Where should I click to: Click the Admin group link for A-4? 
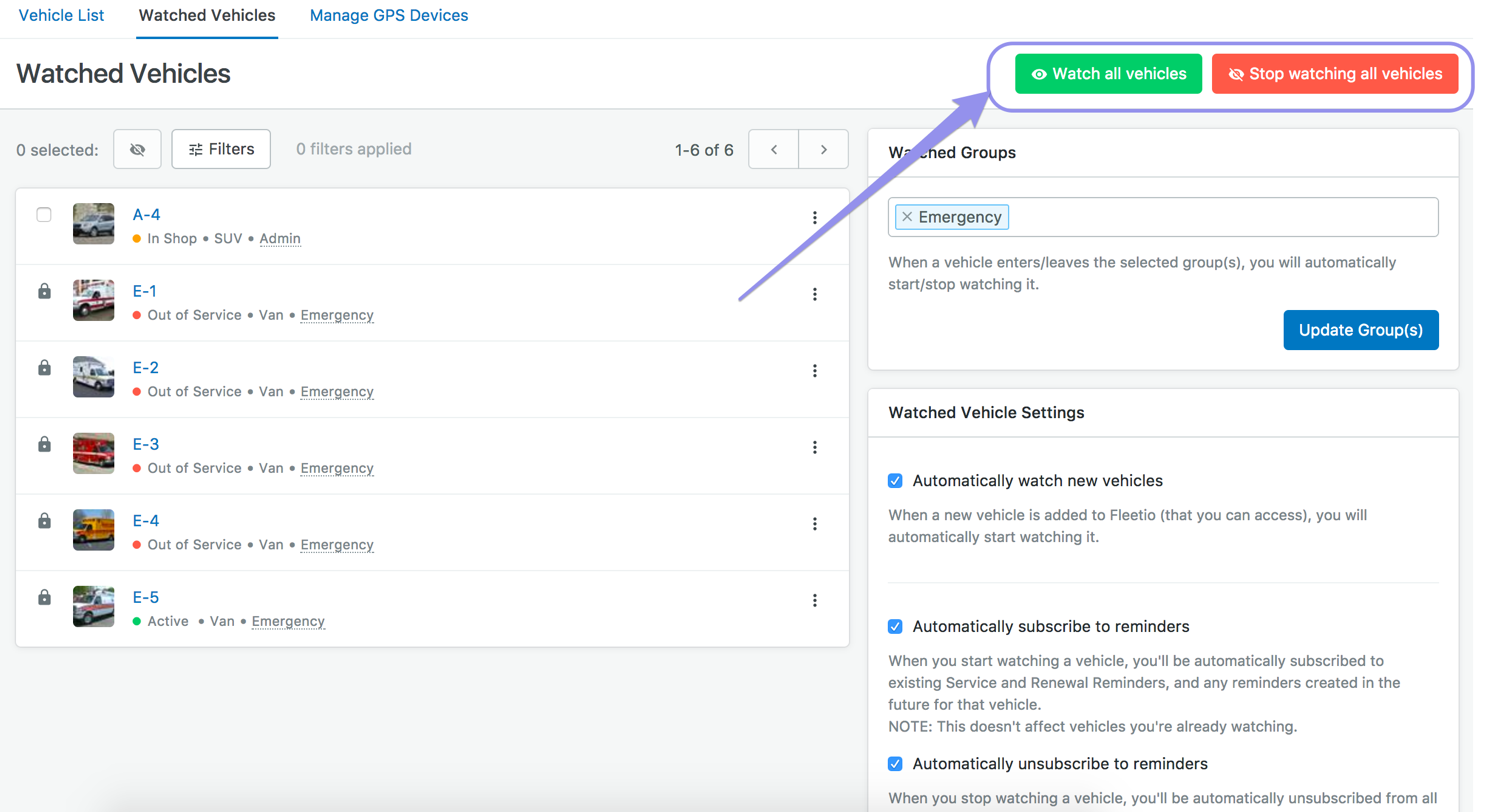tap(280, 239)
